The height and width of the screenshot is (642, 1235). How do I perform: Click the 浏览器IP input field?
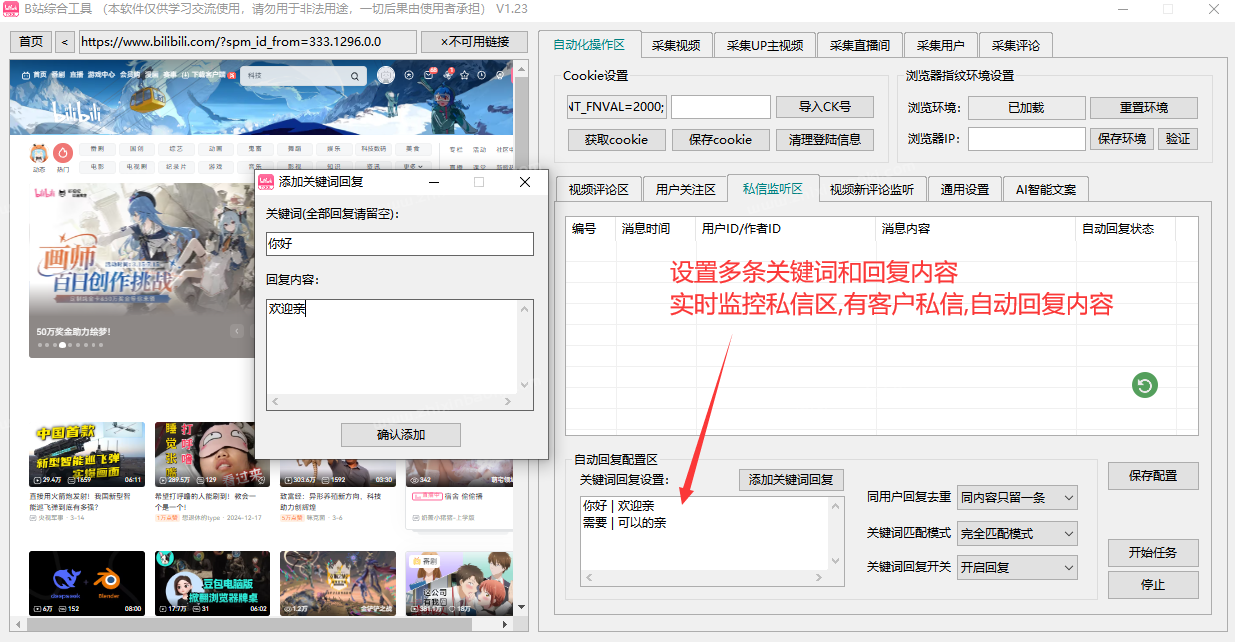point(1026,139)
